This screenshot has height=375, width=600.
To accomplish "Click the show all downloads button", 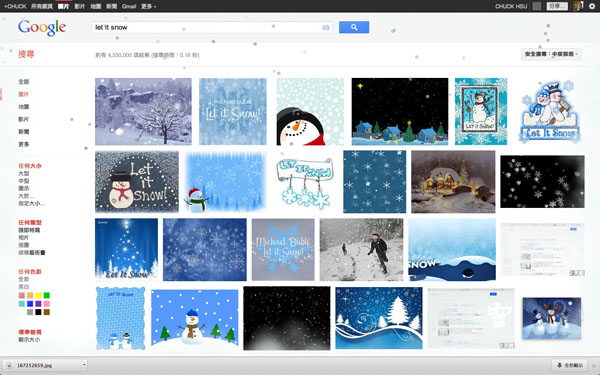I will click(x=570, y=365).
